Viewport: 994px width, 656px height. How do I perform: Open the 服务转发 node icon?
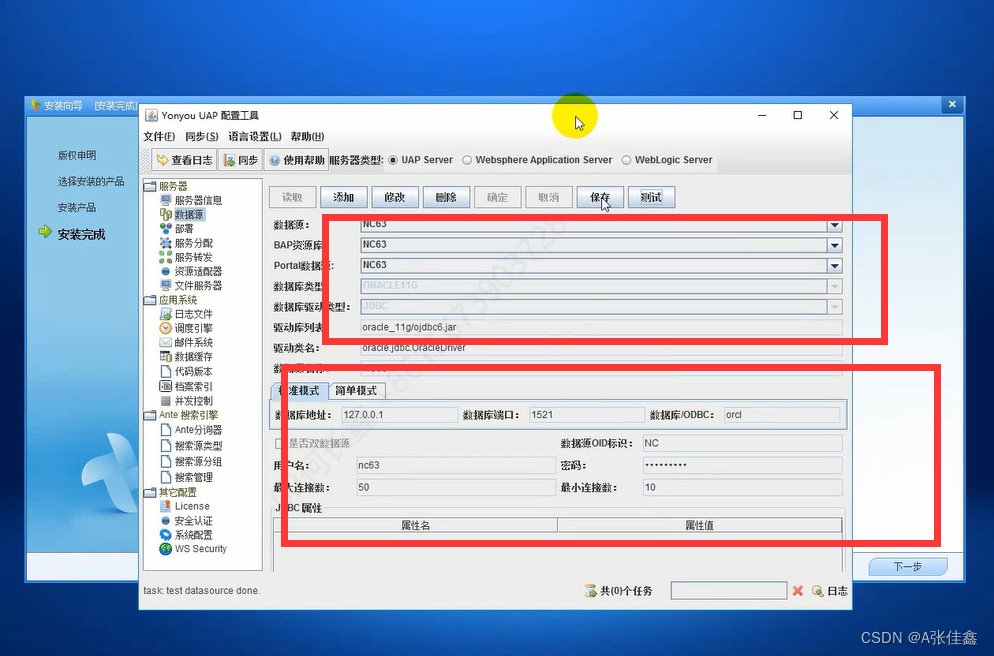pos(165,257)
